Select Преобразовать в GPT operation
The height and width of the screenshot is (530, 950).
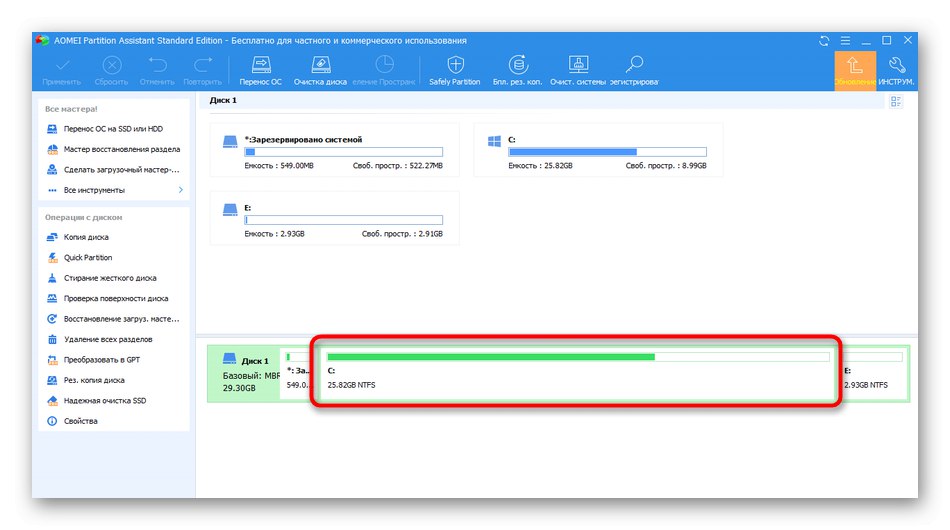pos(94,360)
